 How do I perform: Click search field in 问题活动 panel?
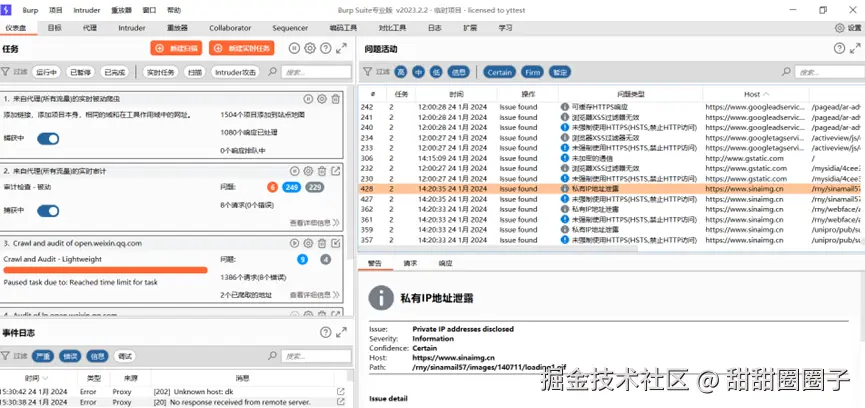[828, 72]
